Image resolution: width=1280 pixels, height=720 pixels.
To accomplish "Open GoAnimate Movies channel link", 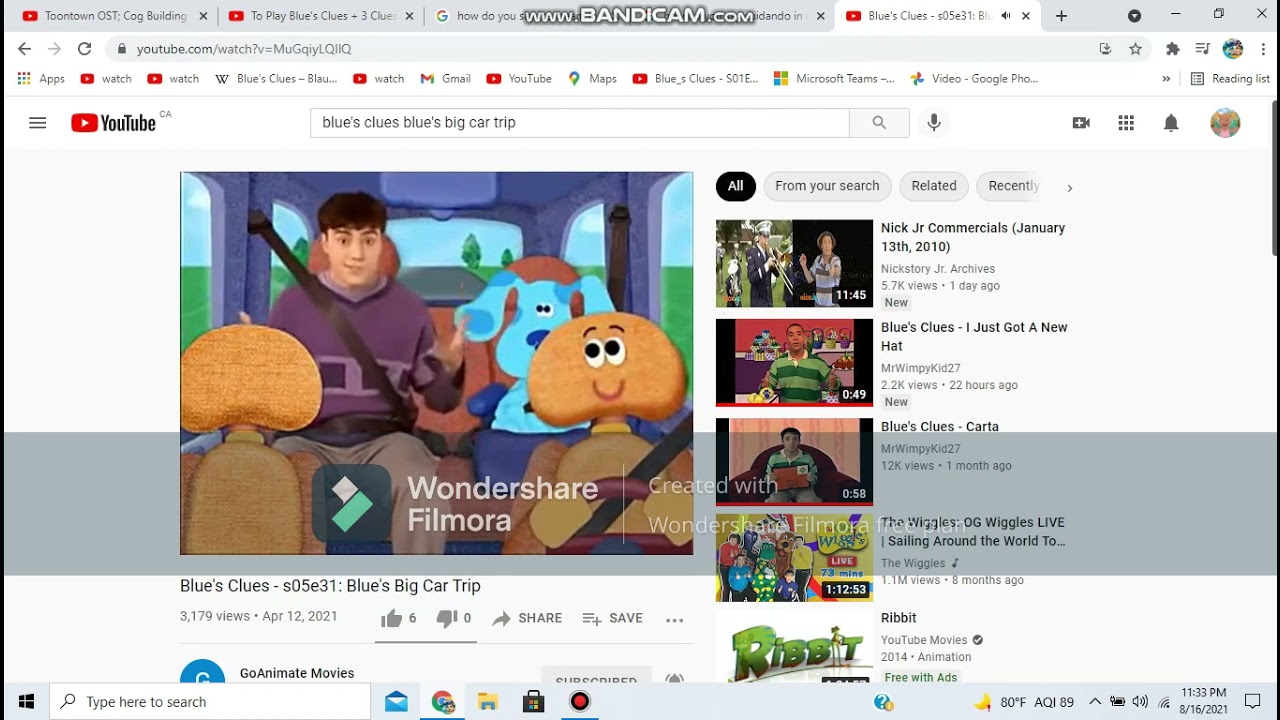I will coord(297,673).
